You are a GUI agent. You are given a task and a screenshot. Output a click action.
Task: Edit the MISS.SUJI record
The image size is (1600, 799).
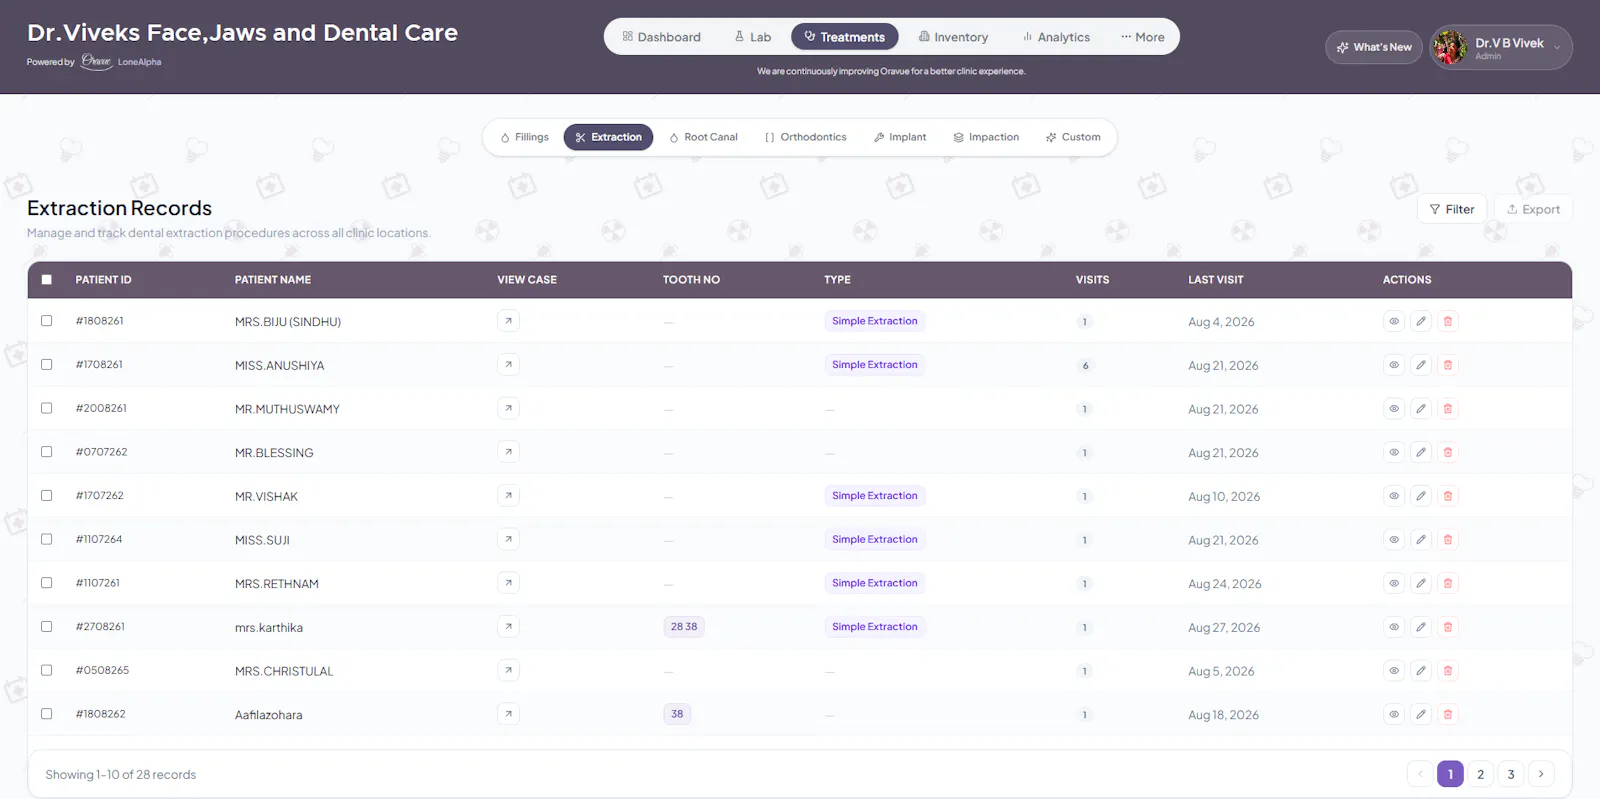(1421, 539)
